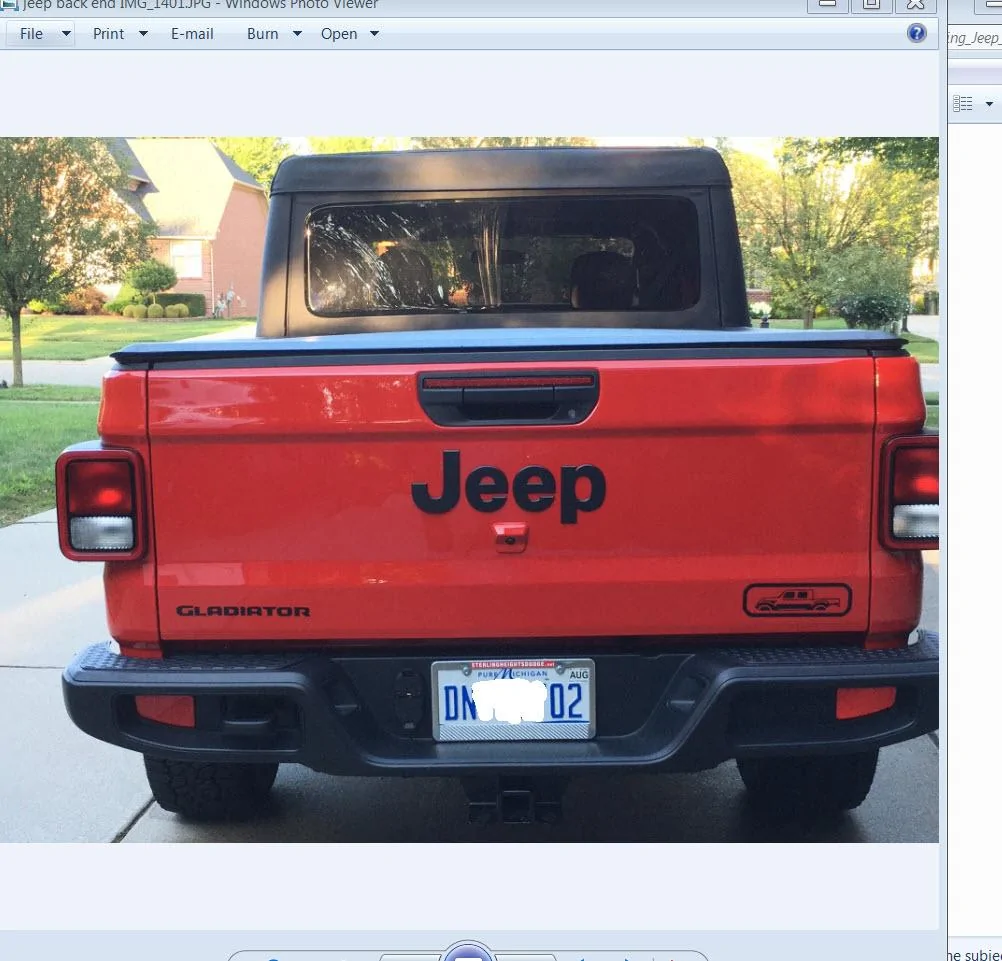Maximize the Windows Photo Viewer window
The height and width of the screenshot is (961, 1002).
pyautogui.click(x=872, y=5)
